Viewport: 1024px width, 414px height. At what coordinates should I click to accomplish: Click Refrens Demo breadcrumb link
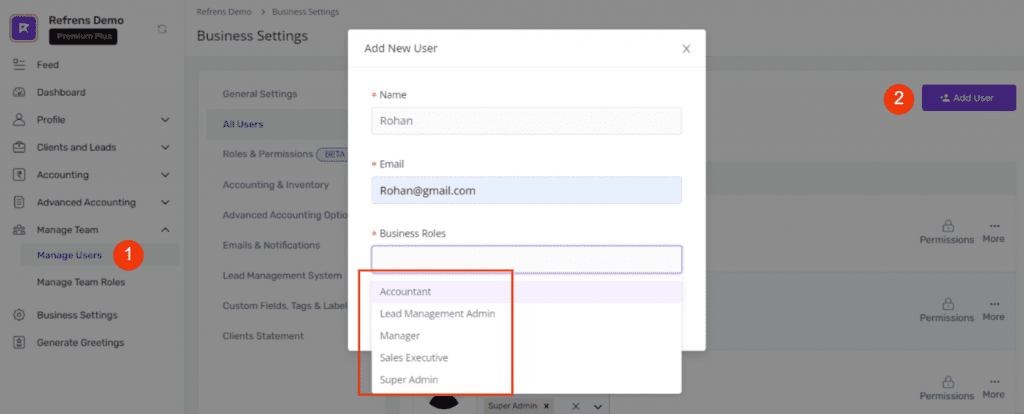click(223, 12)
